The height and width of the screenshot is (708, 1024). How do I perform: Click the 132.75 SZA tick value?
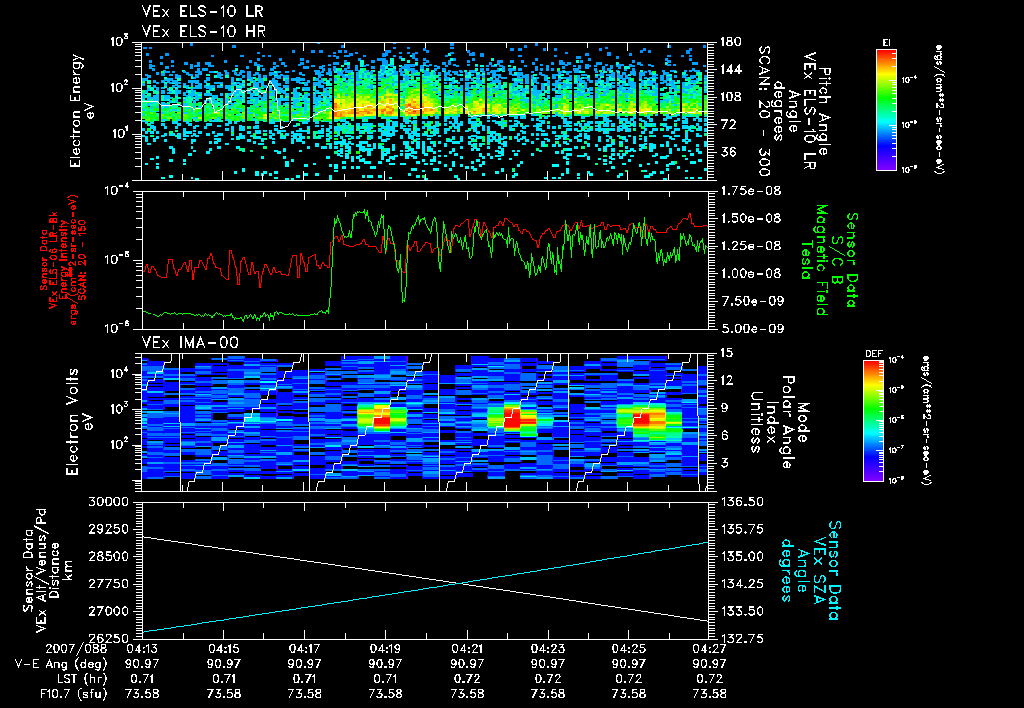(x=742, y=638)
